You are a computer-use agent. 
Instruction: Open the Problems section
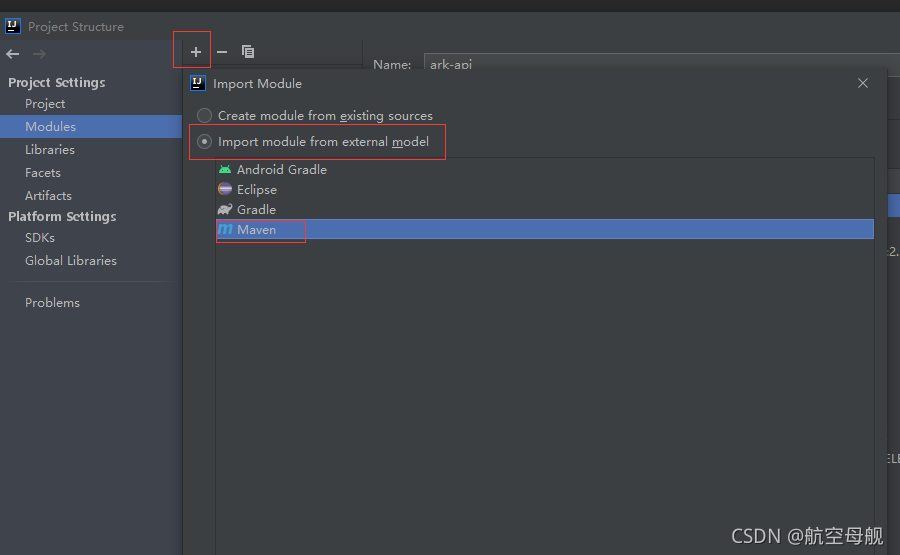[x=52, y=302]
